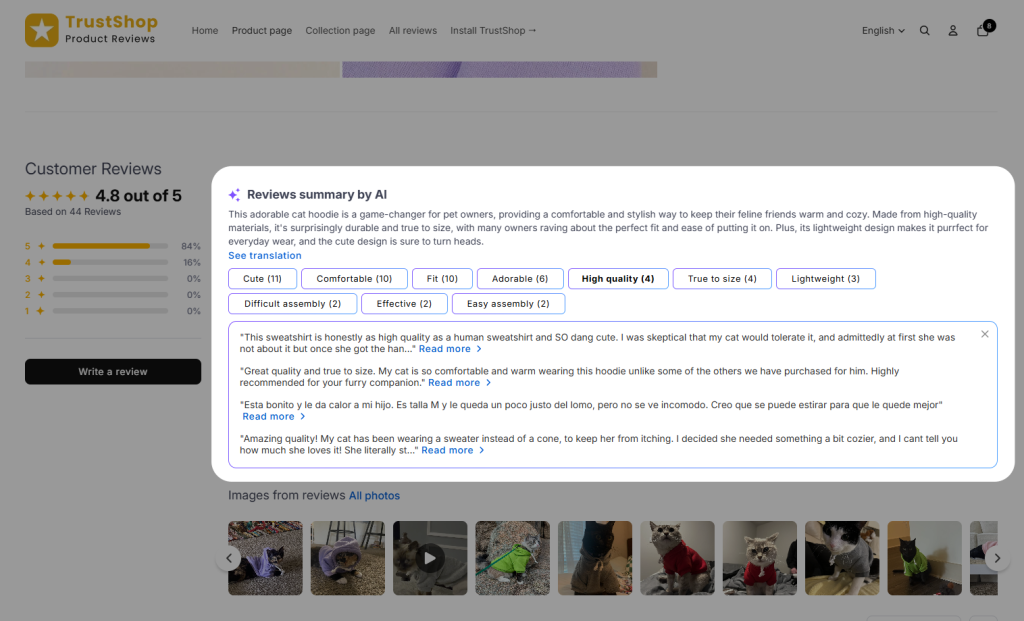
Task: Toggle the High quality (4) filter
Action: [617, 279]
